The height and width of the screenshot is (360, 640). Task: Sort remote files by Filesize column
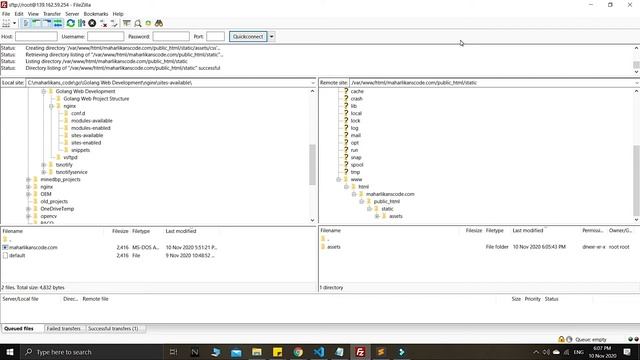coord(473,231)
